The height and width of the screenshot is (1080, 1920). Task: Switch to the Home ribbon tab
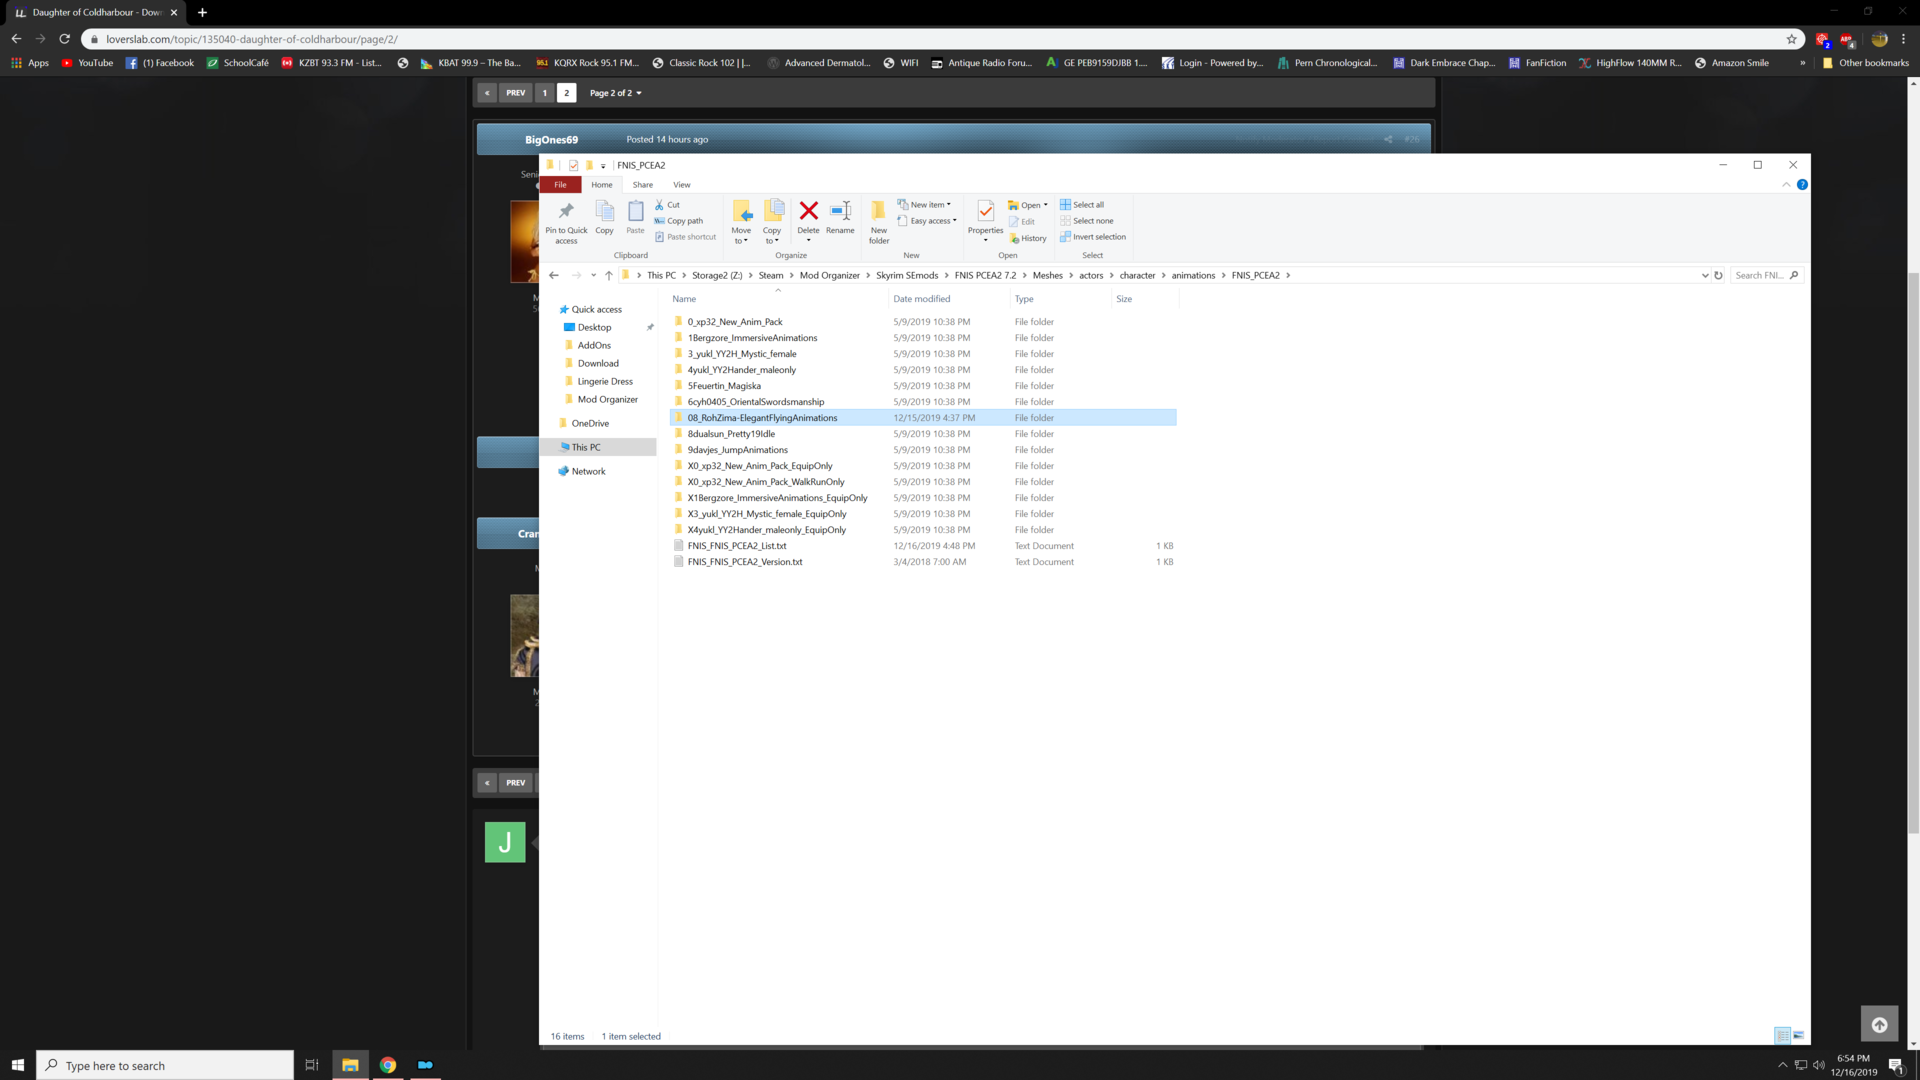point(602,185)
